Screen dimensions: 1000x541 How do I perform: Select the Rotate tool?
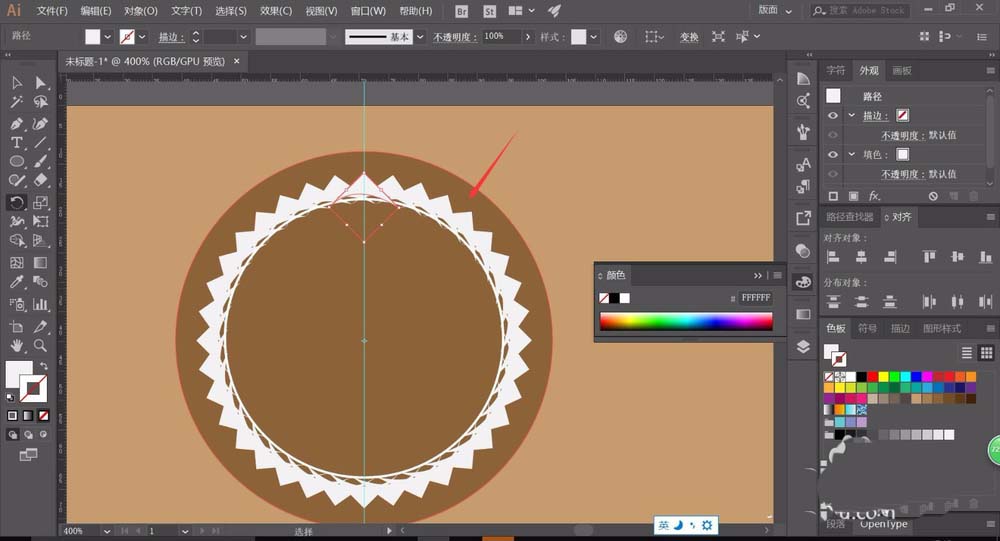click(x=17, y=203)
